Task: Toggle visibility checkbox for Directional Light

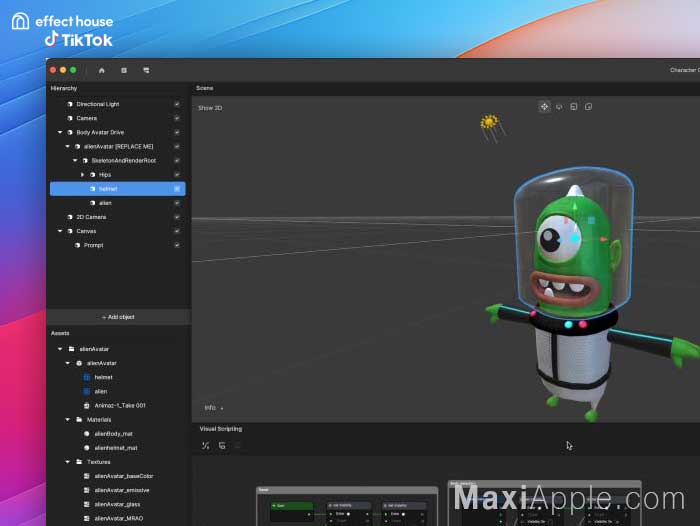Action: pyautogui.click(x=177, y=104)
